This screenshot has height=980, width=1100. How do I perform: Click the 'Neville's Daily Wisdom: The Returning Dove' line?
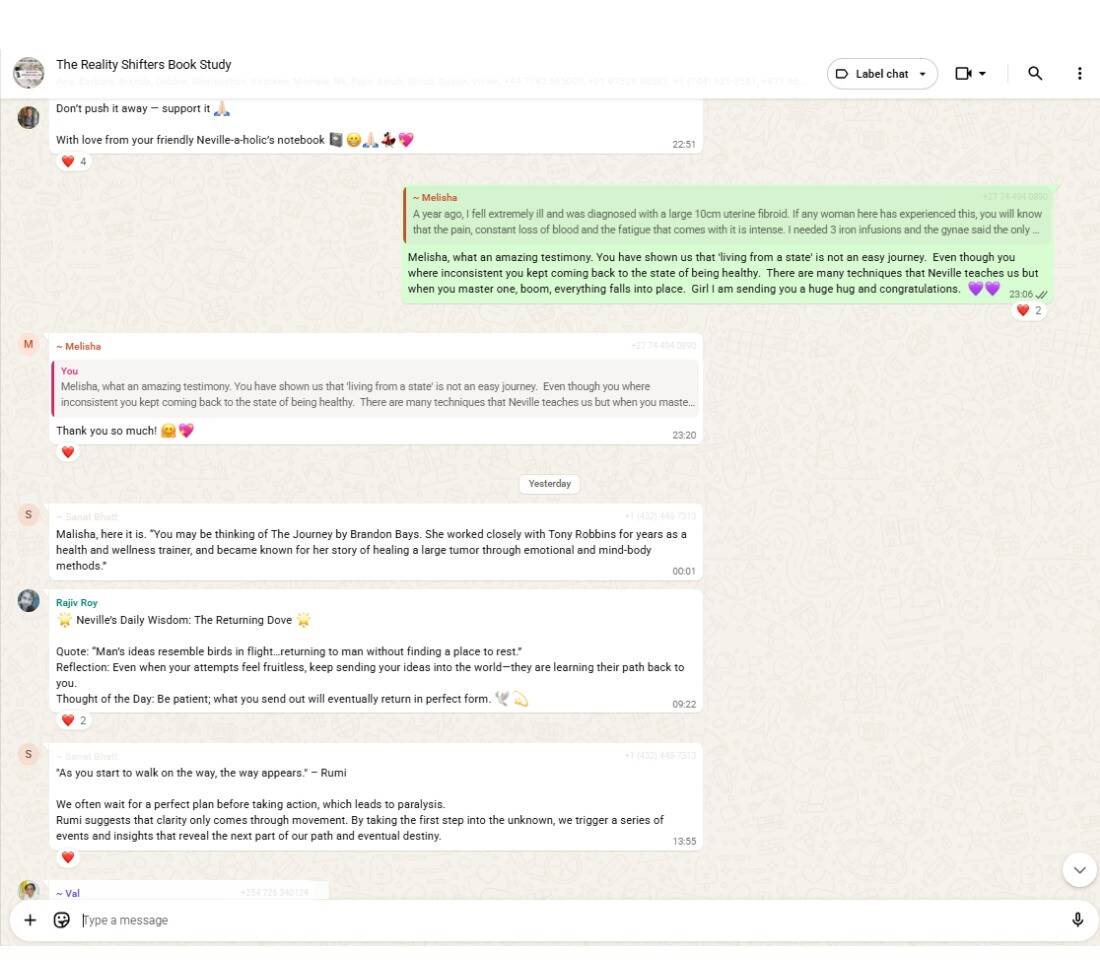(184, 620)
